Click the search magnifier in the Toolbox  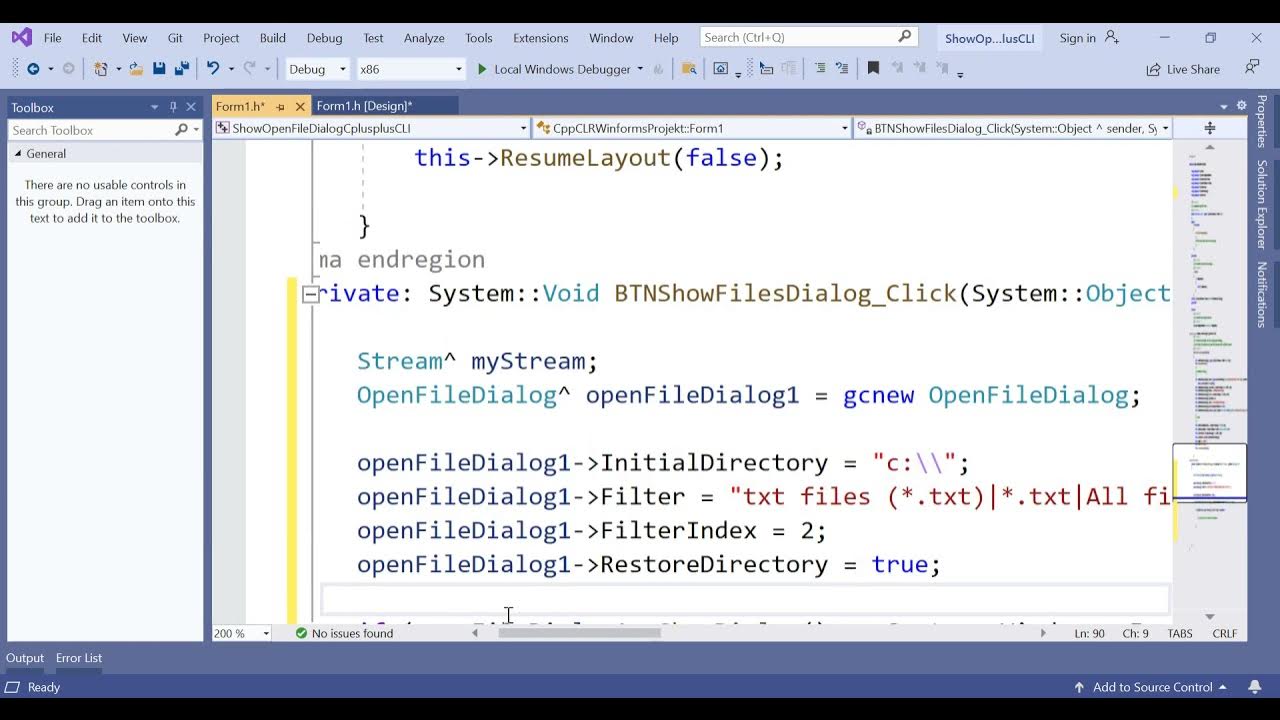coord(181,130)
